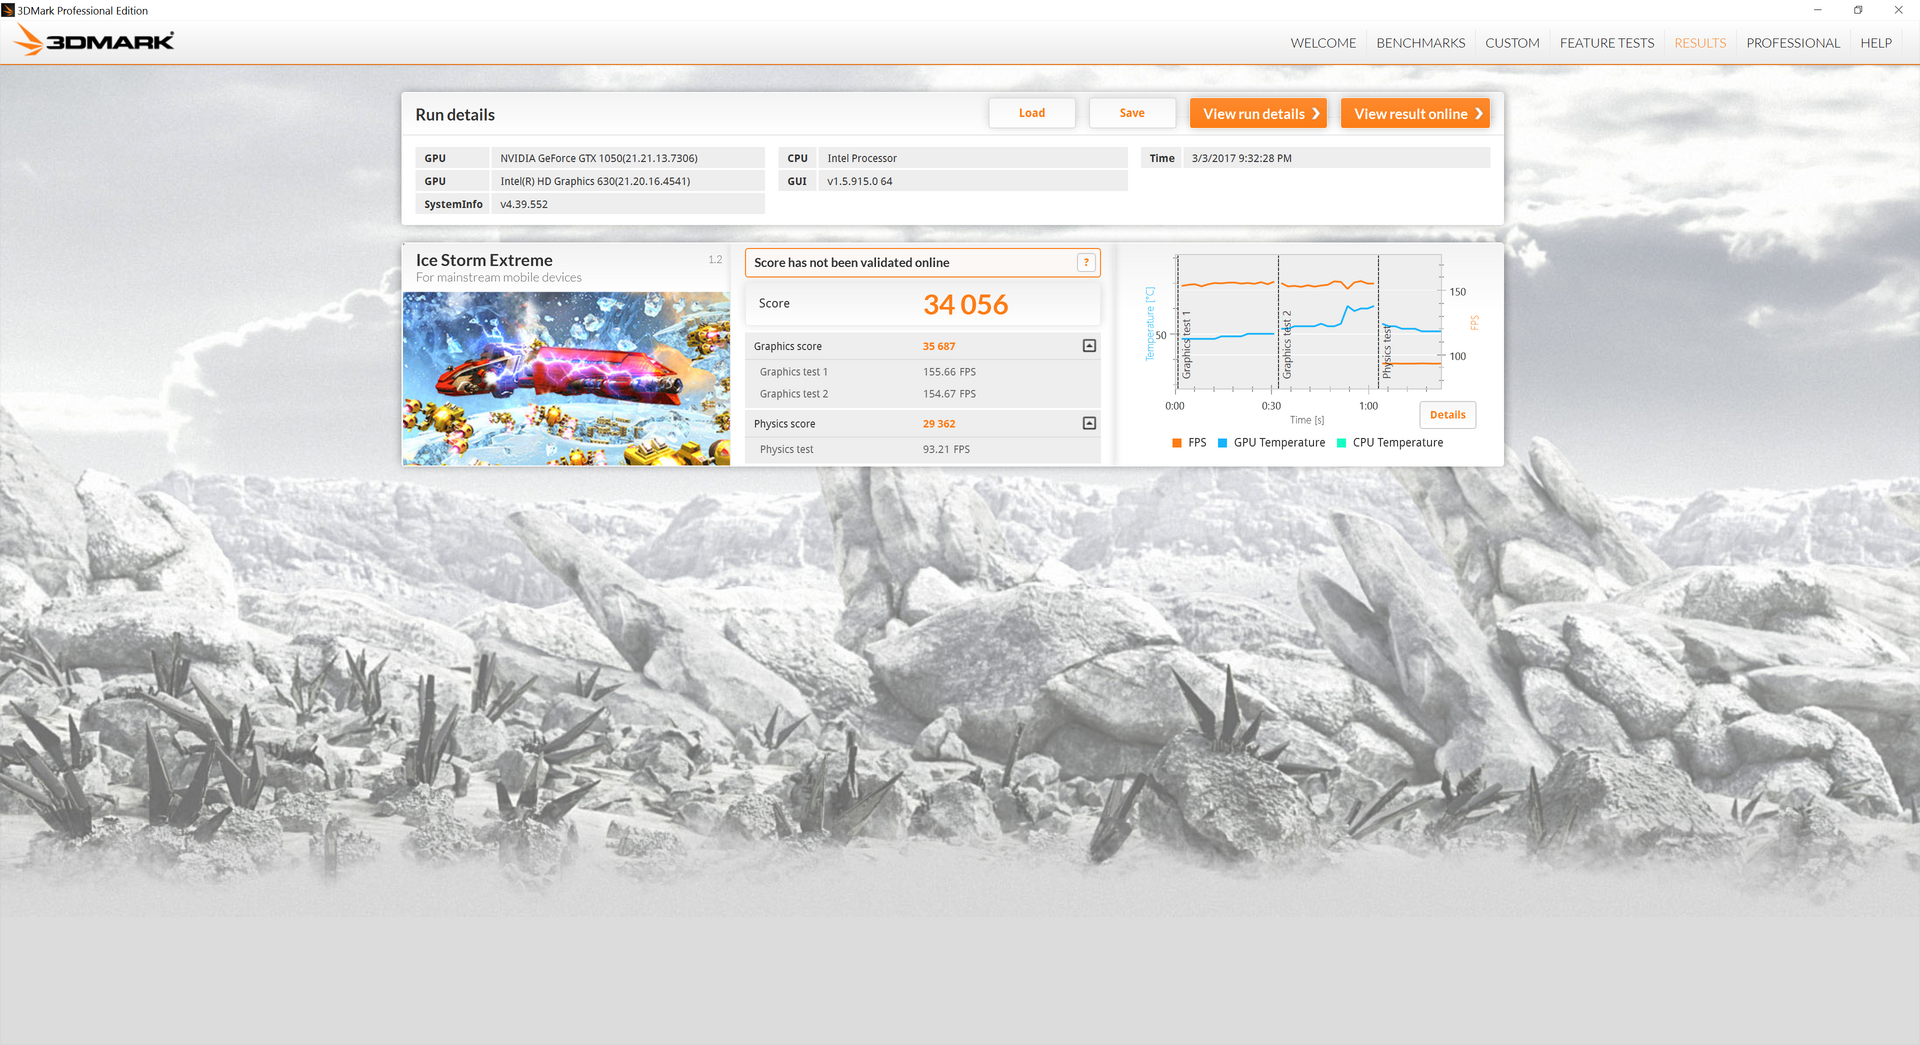The width and height of the screenshot is (1920, 1045).
Task: Restore down the 3DMark window
Action: pos(1858,10)
